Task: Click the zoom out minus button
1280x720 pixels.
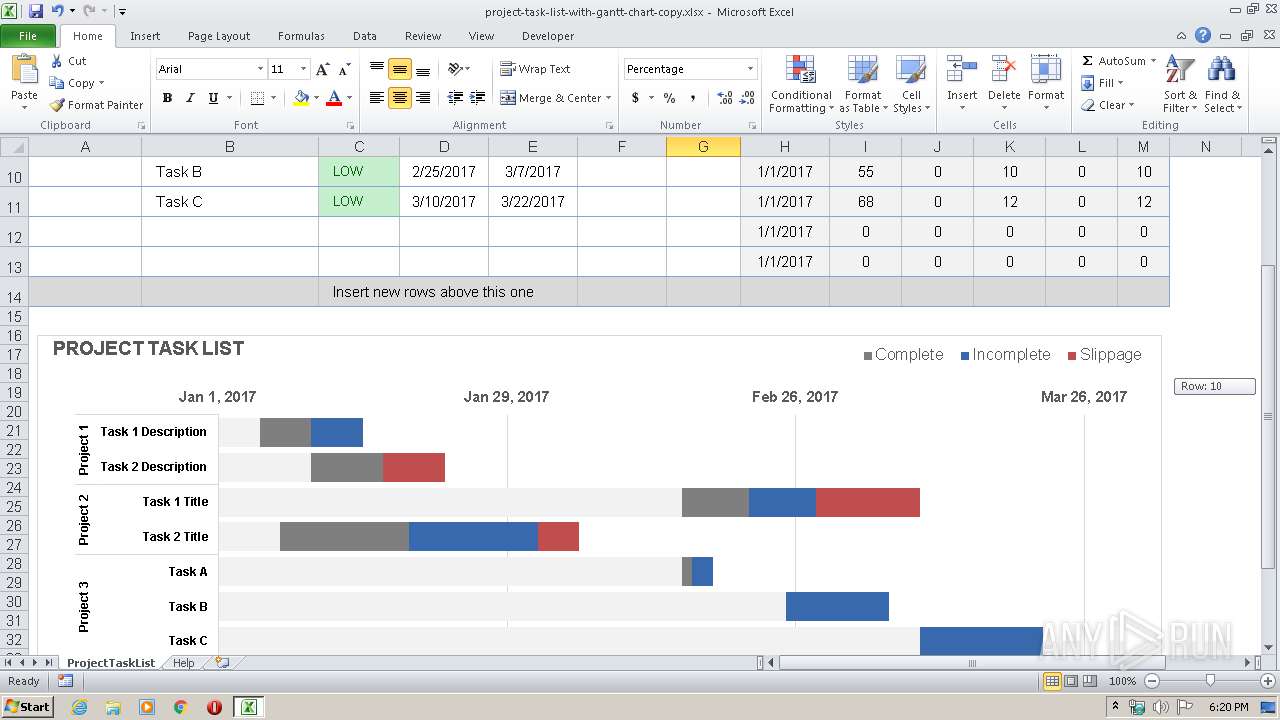Action: [1151, 681]
